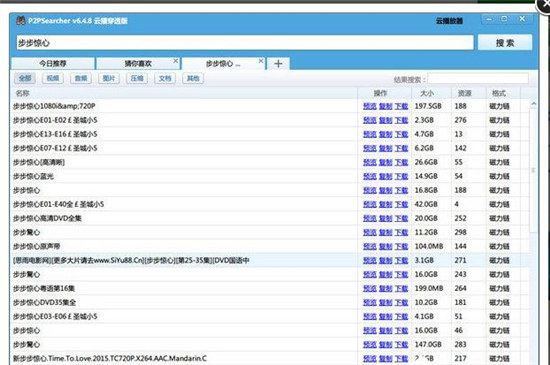Download 步步惊心[高清晰] via 下载
Screen dimensions: 550x365
[401, 162]
